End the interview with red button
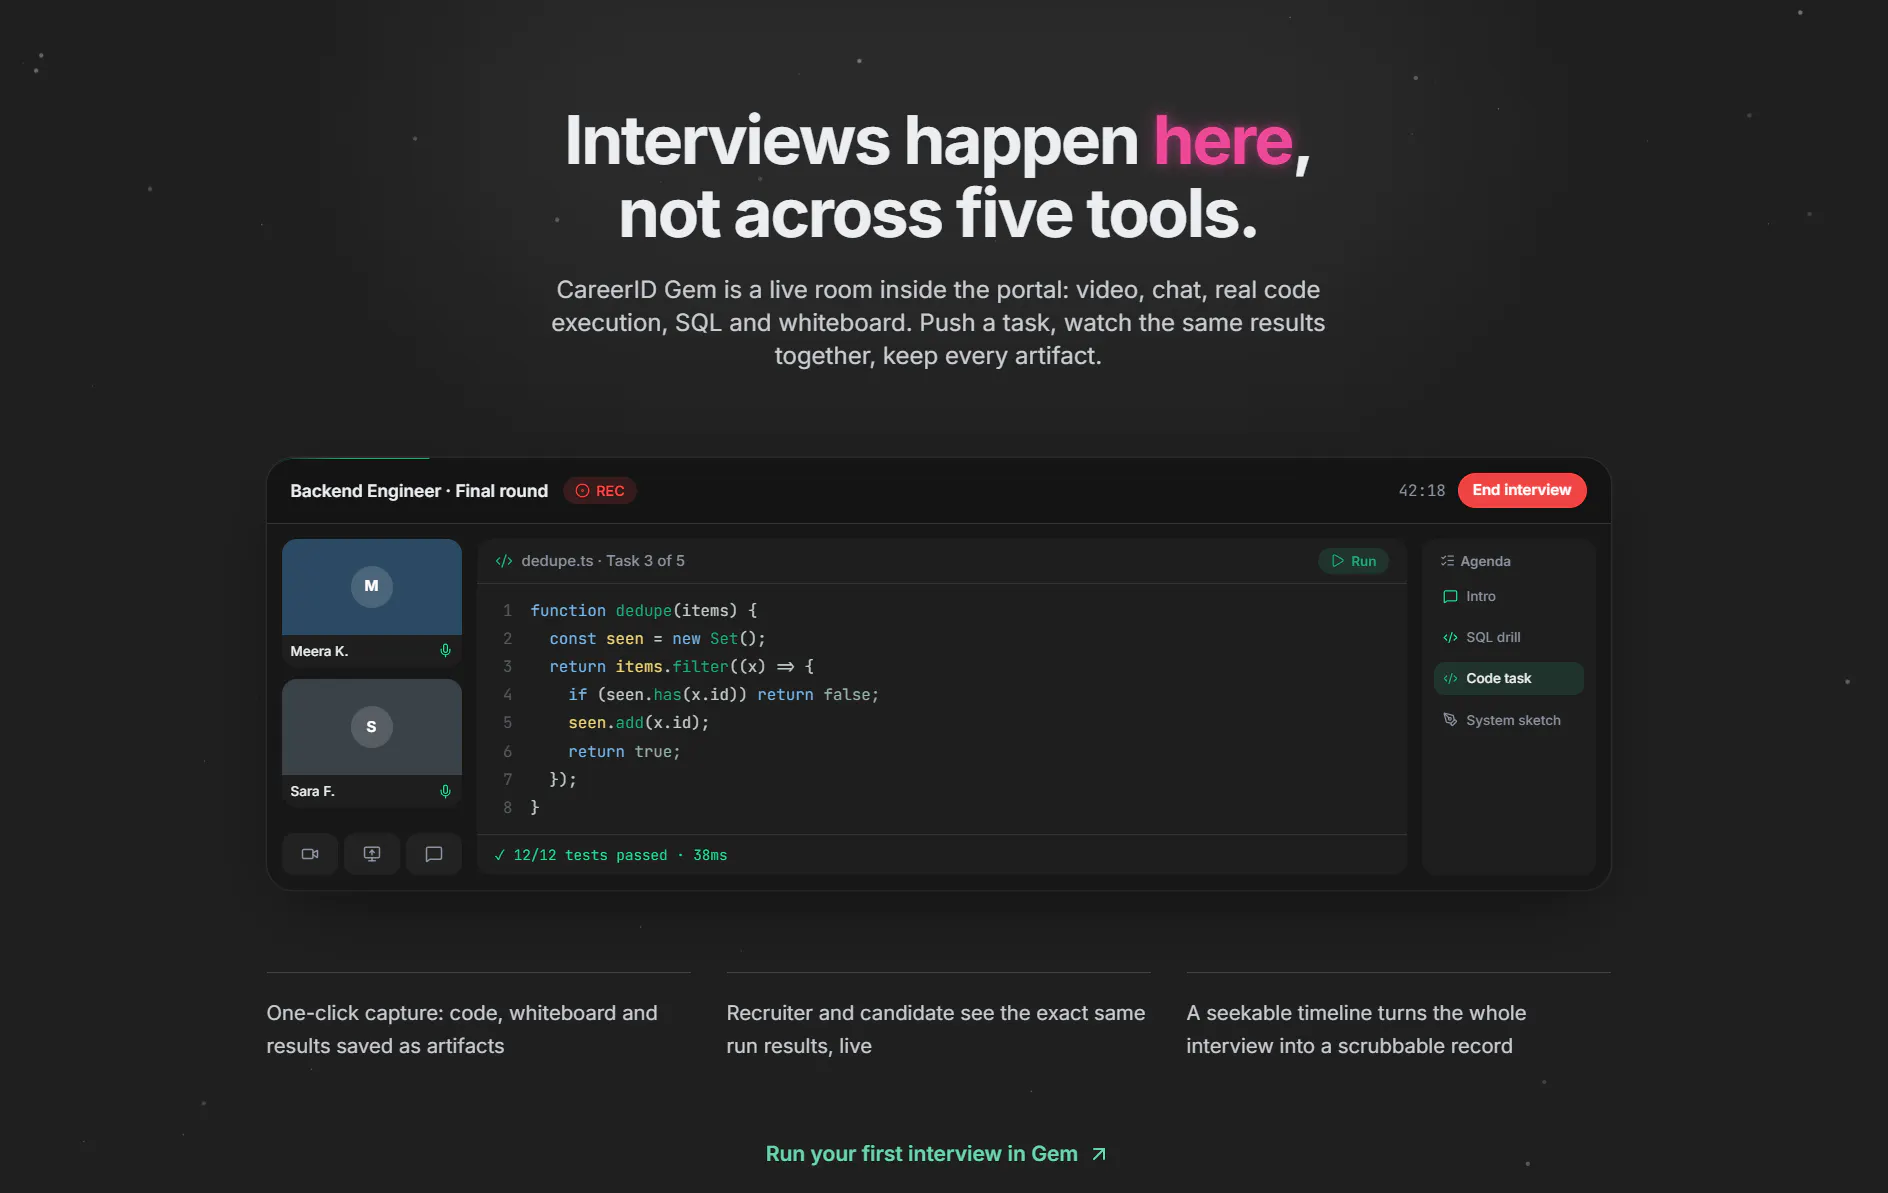 [1521, 490]
